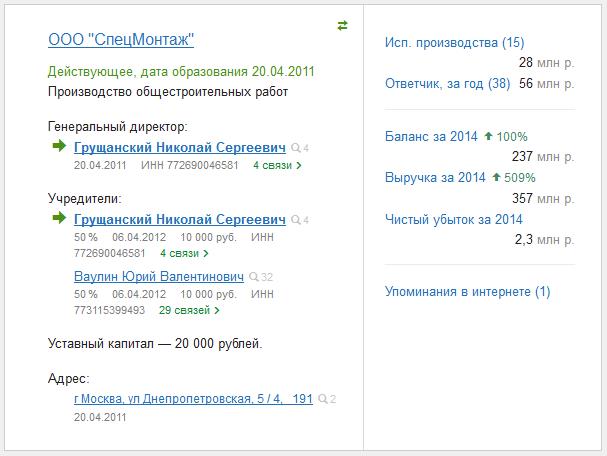This screenshot has width=607, height=456.
Task: Open the ООО "СпецМонтаж" company link
Action: click(121, 39)
